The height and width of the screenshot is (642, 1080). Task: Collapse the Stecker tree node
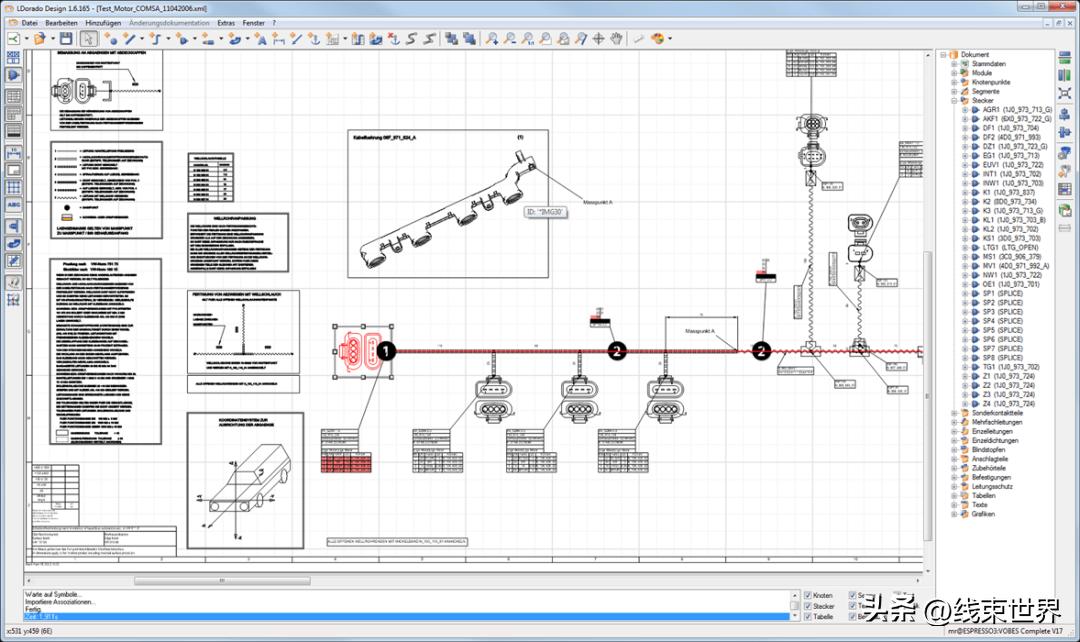955,100
